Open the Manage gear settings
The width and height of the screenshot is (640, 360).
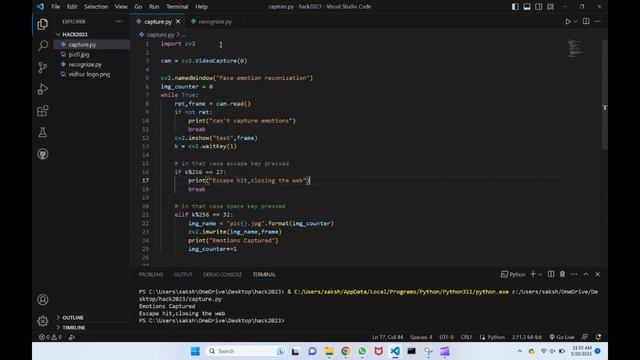point(42,321)
